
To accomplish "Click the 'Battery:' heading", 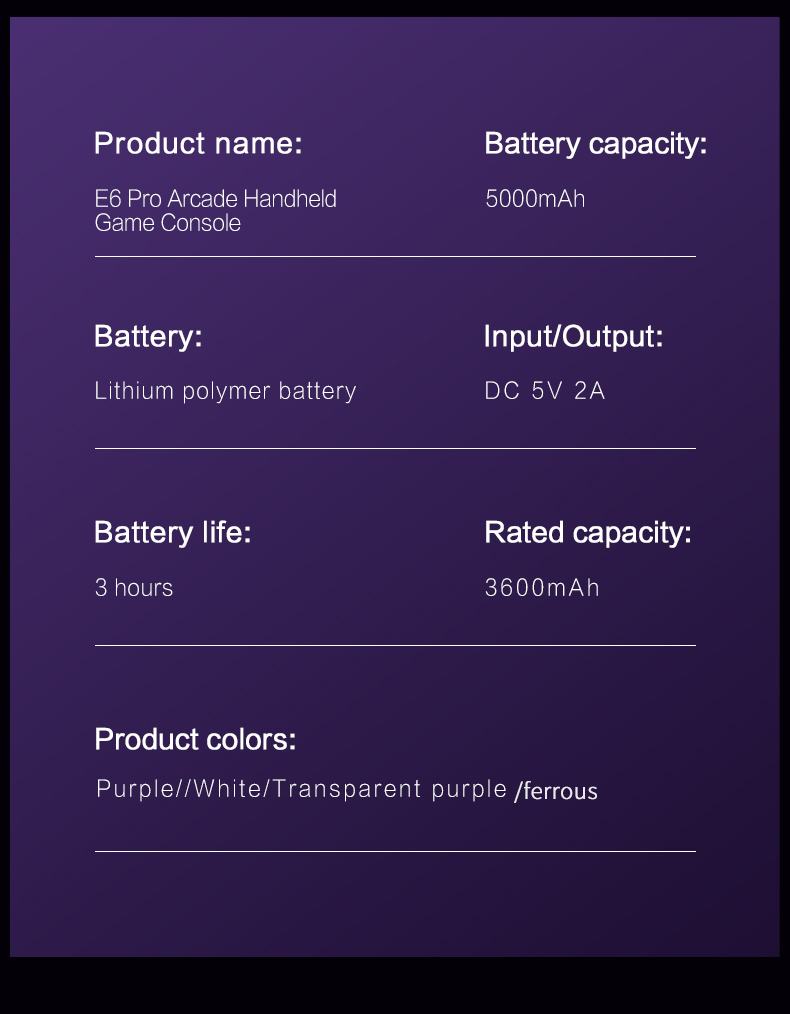I will 148,337.
